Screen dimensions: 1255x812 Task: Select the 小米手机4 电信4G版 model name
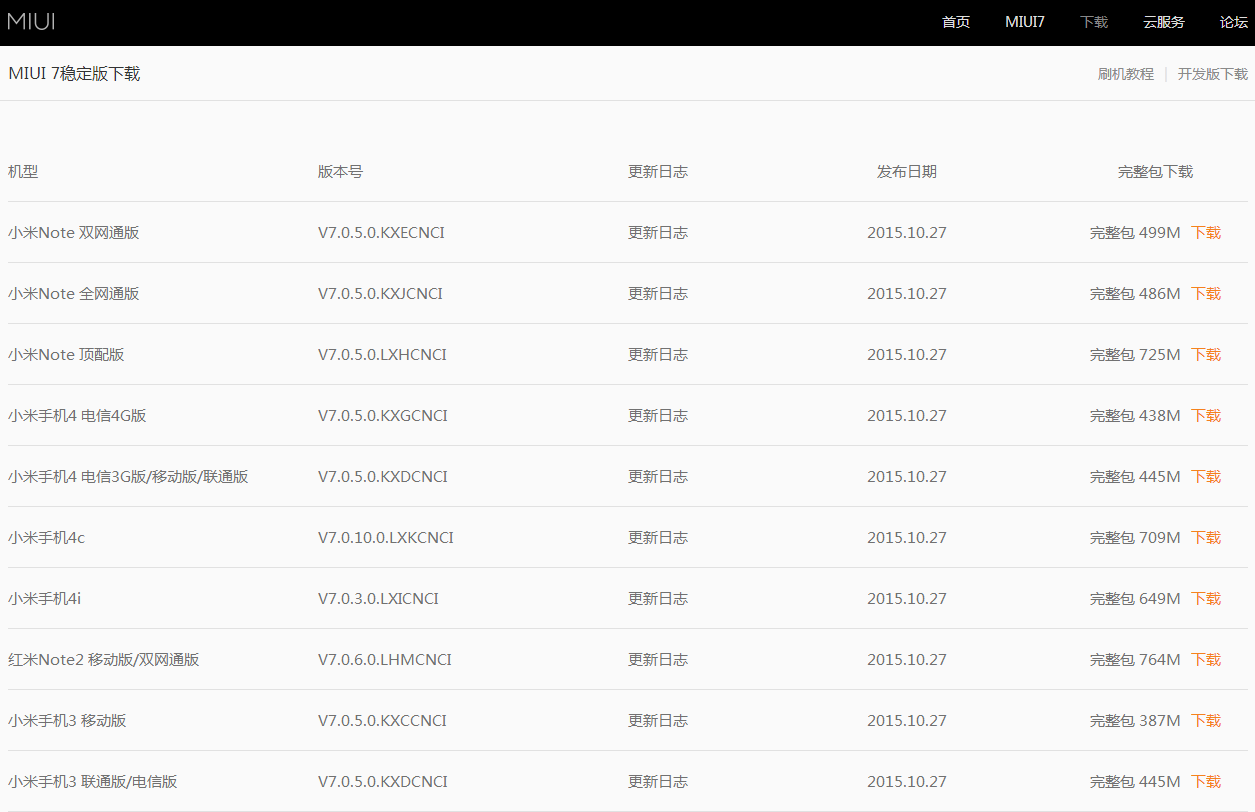click(77, 416)
